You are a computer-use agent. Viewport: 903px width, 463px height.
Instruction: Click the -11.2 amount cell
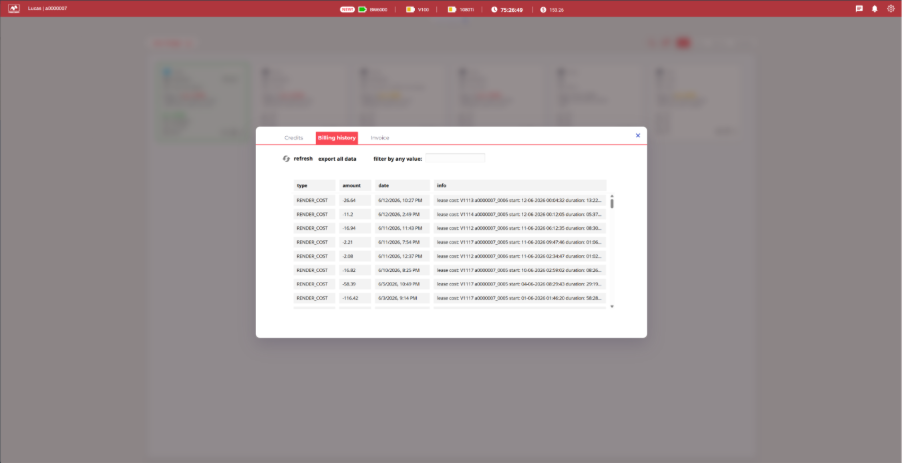[x=355, y=214]
